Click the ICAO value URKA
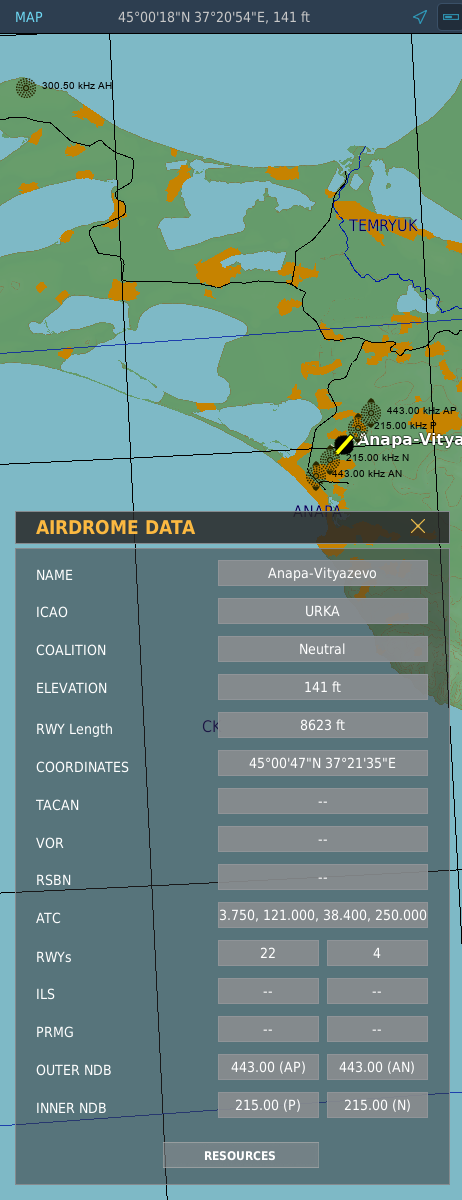462x1200 pixels. [x=322, y=611]
